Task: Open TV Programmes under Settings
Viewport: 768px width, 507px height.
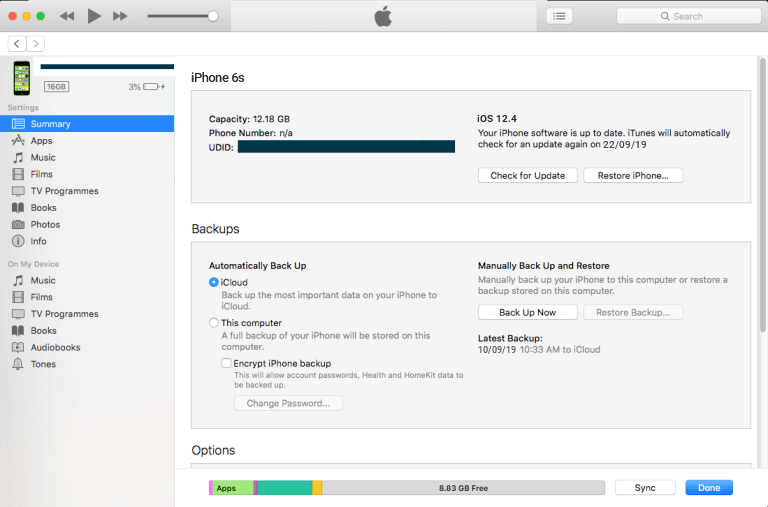Action: click(87, 191)
